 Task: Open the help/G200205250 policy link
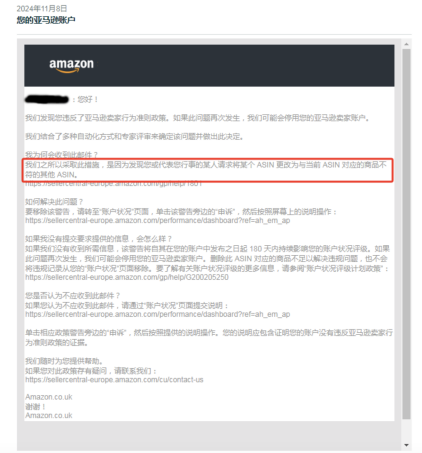127,277
